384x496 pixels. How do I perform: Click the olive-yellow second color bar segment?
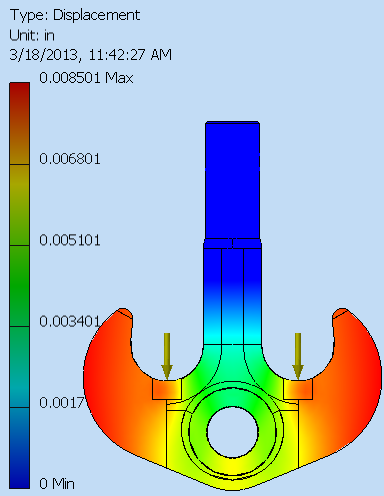click(x=19, y=205)
